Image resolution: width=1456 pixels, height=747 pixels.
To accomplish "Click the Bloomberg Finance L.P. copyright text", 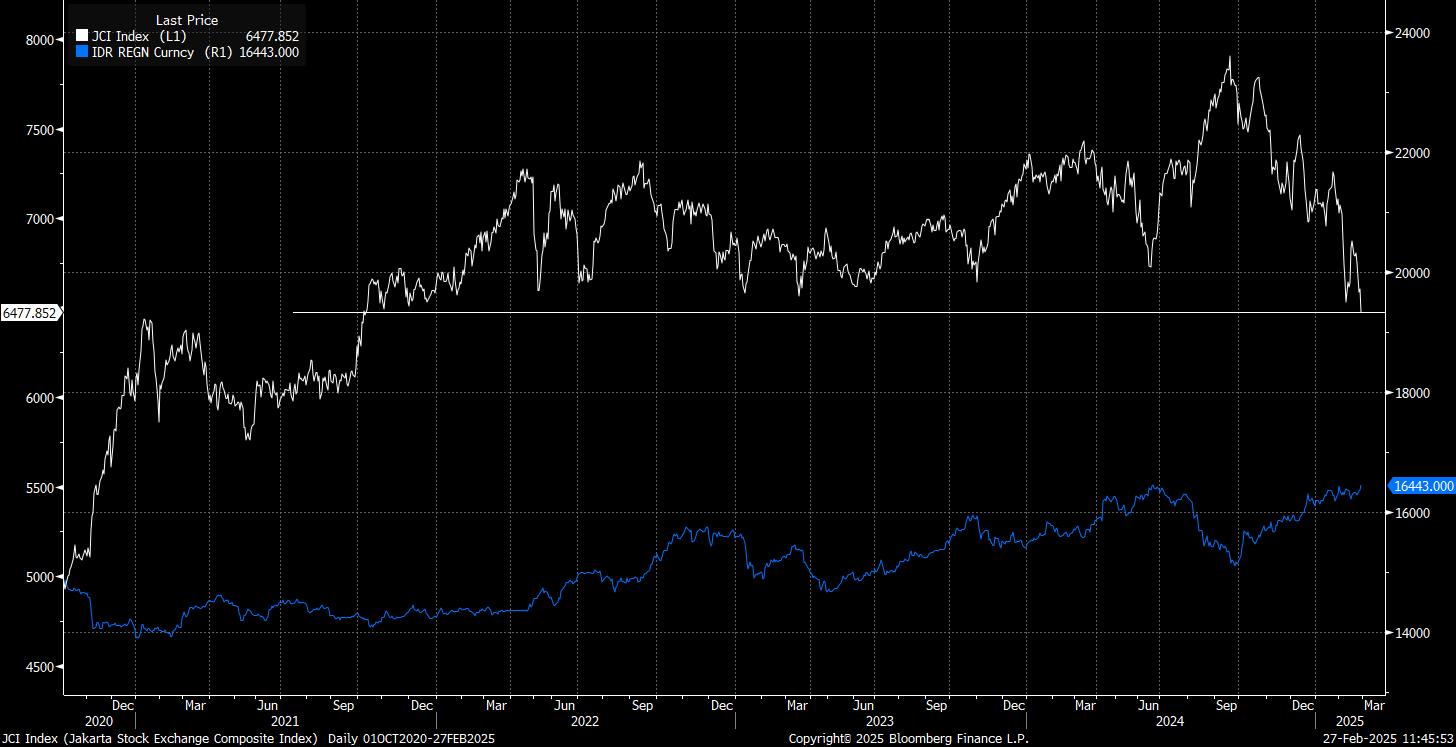I will (x=907, y=739).
